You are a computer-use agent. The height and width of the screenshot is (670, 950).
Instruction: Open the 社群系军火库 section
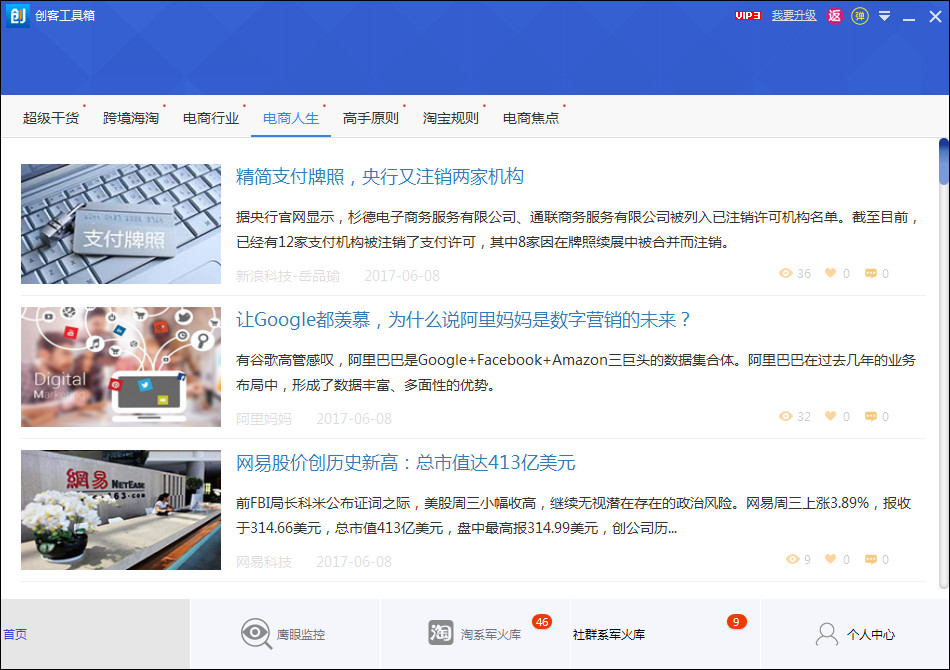(x=609, y=634)
